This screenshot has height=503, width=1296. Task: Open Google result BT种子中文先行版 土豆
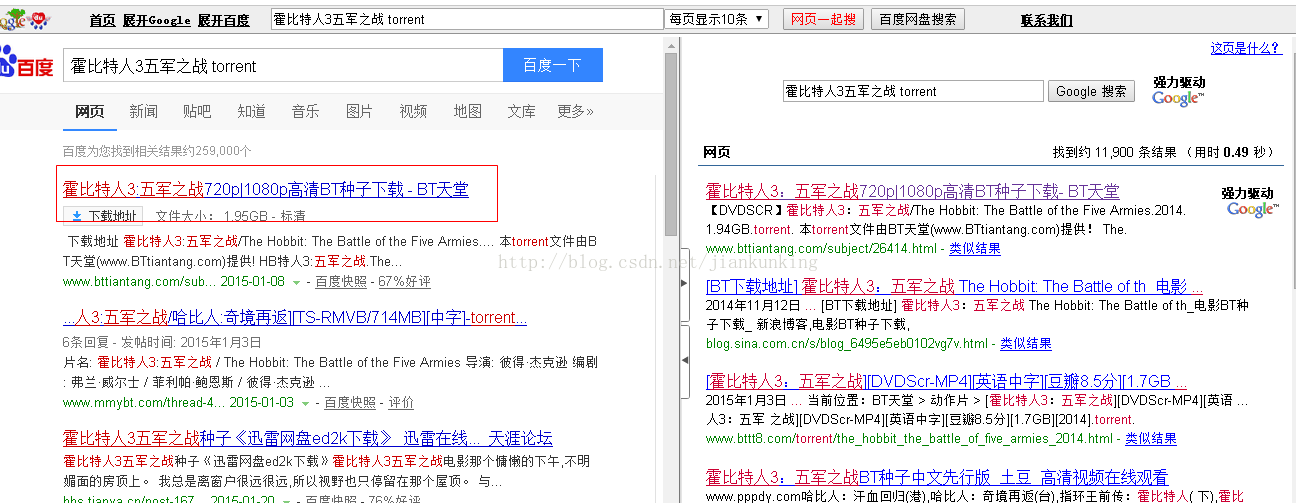point(937,478)
